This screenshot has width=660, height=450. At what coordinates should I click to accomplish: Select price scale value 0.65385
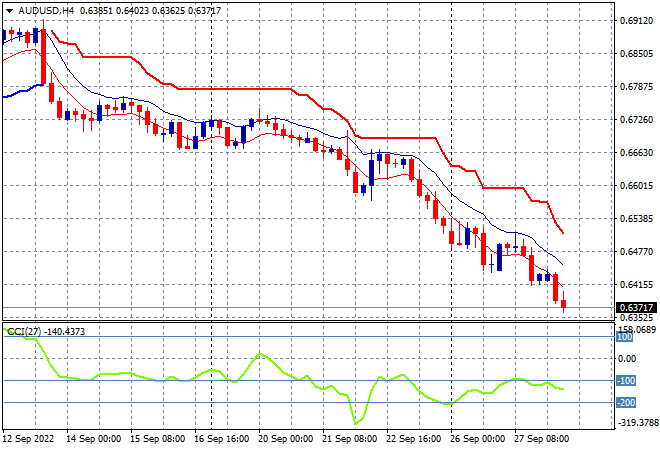[x=636, y=218]
